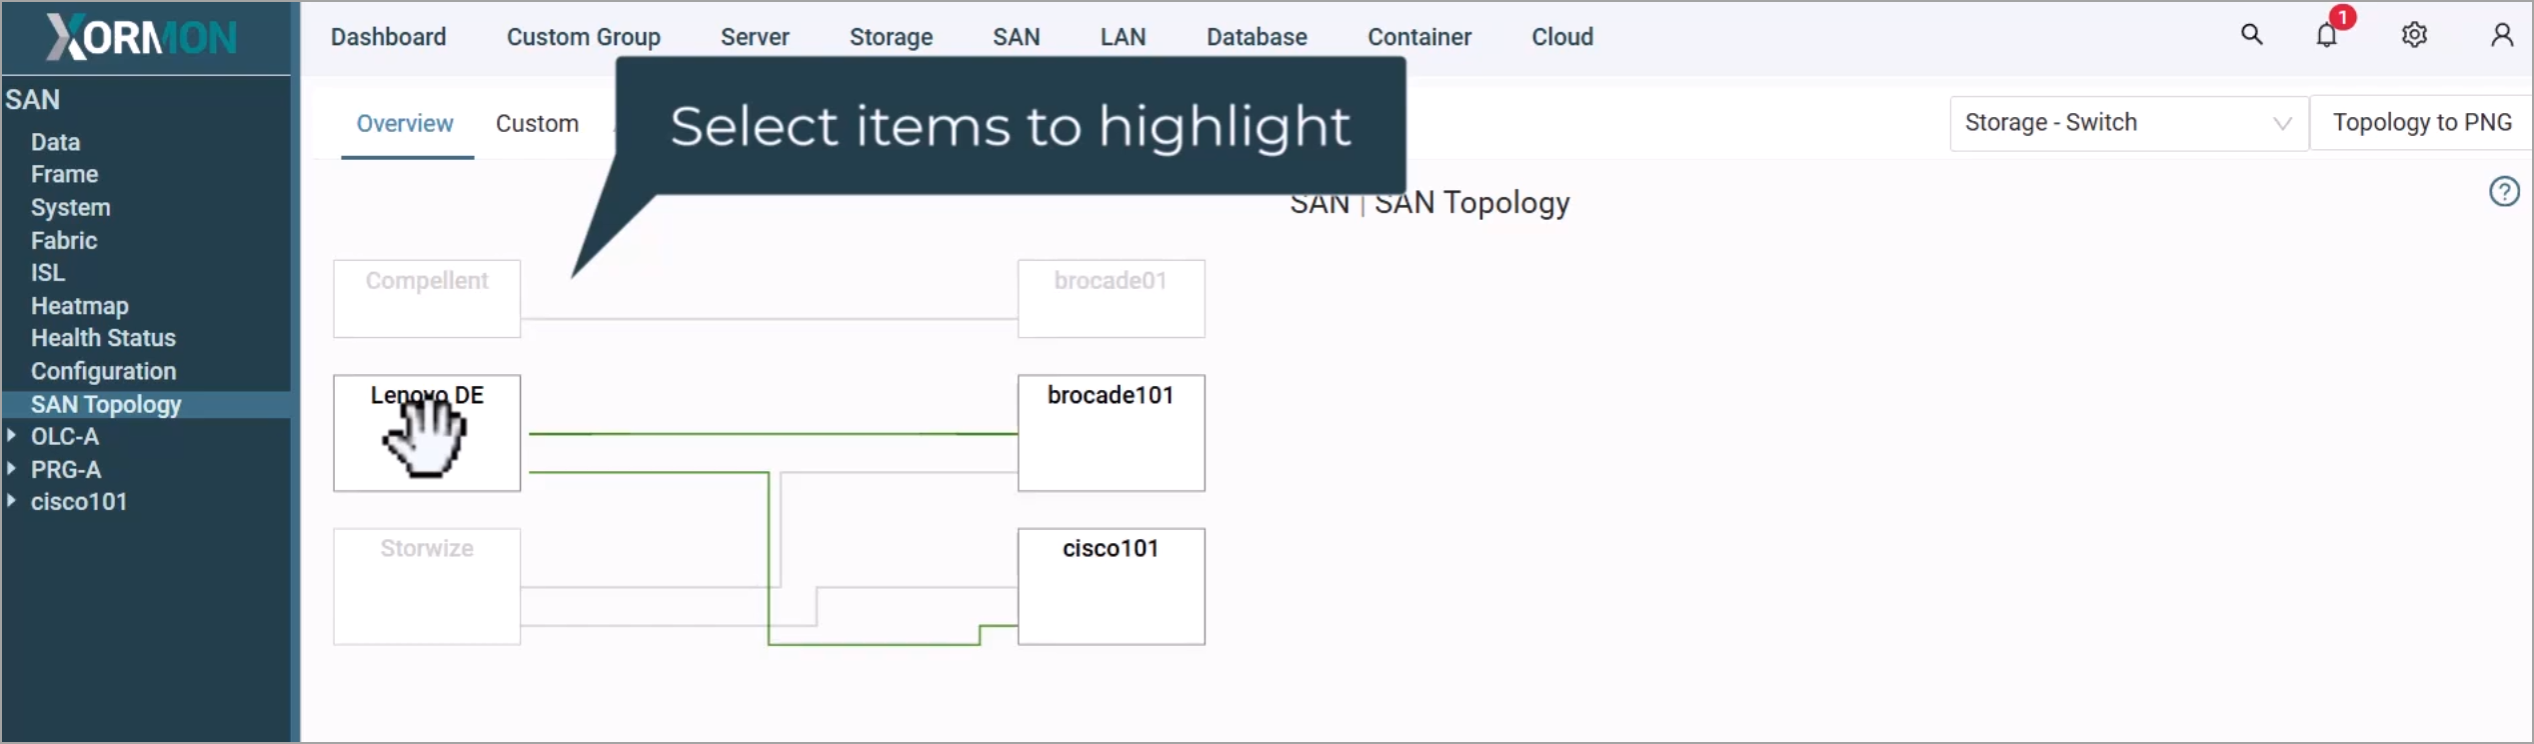Open the LAN menu
The width and height of the screenshot is (2534, 744).
(x=1123, y=37)
